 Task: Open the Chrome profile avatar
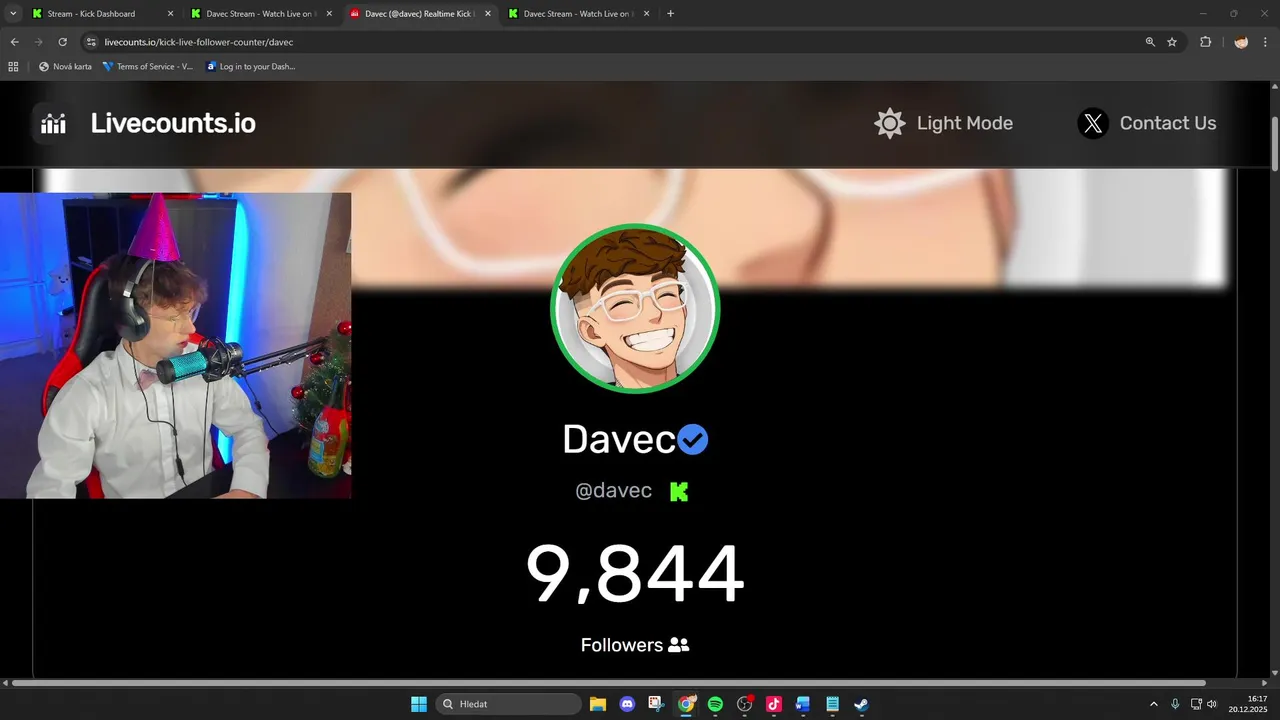point(1241,42)
